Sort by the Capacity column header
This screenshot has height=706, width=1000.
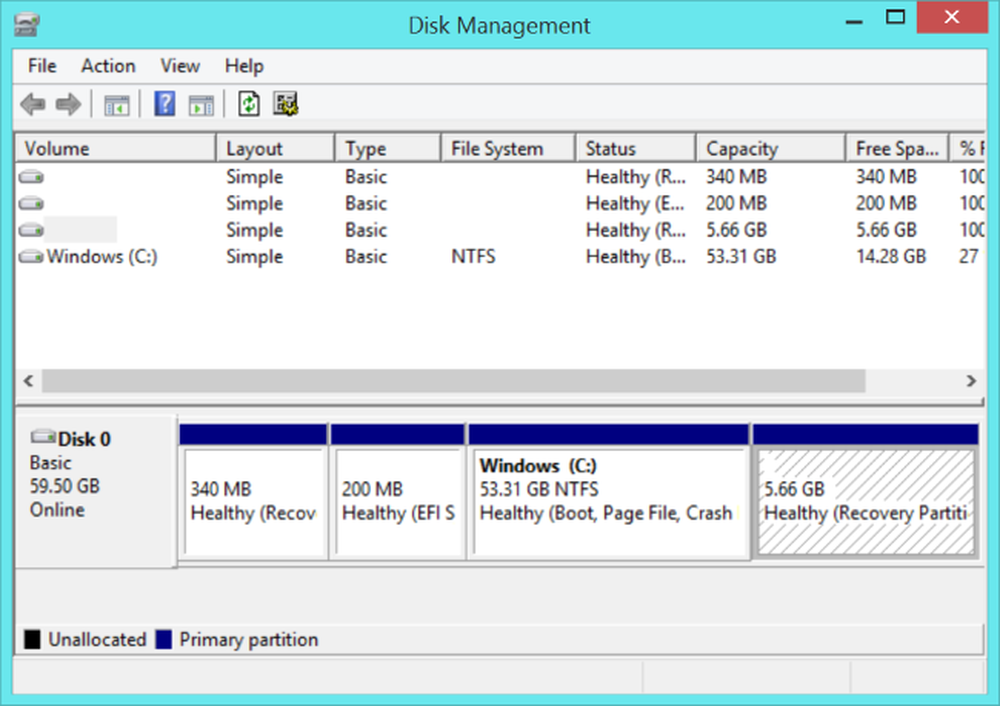coord(771,149)
